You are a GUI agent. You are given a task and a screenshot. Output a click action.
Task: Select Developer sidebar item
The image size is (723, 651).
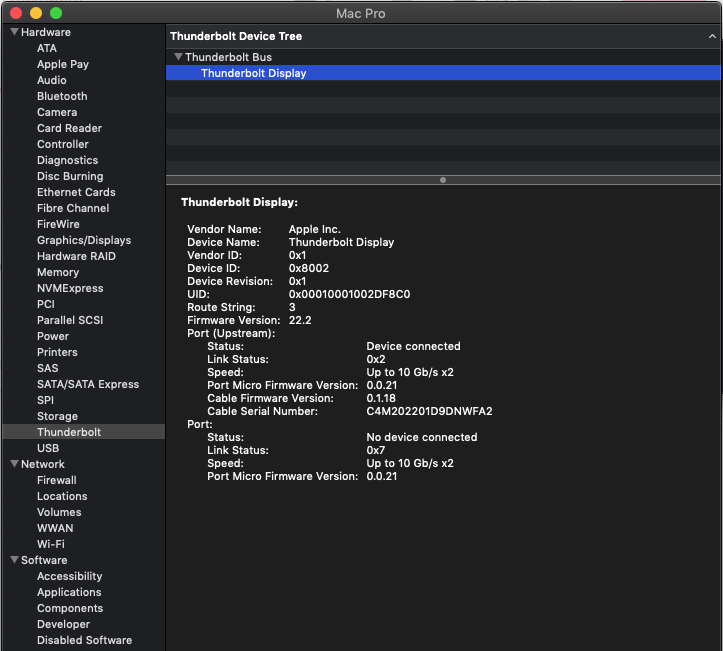64,624
